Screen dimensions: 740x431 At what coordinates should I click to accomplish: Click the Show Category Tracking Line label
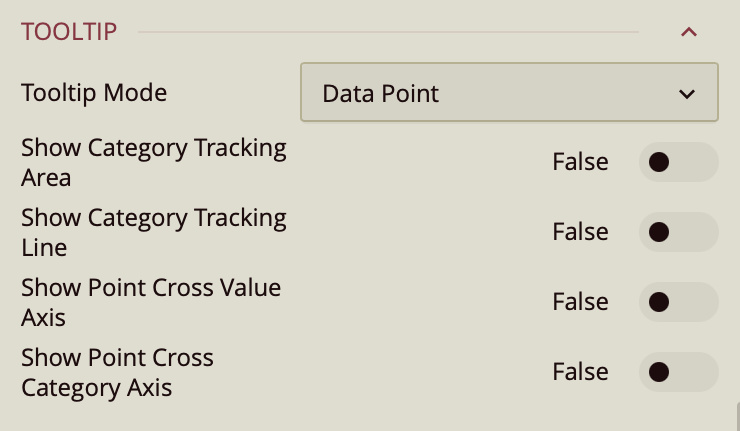pyautogui.click(x=153, y=232)
